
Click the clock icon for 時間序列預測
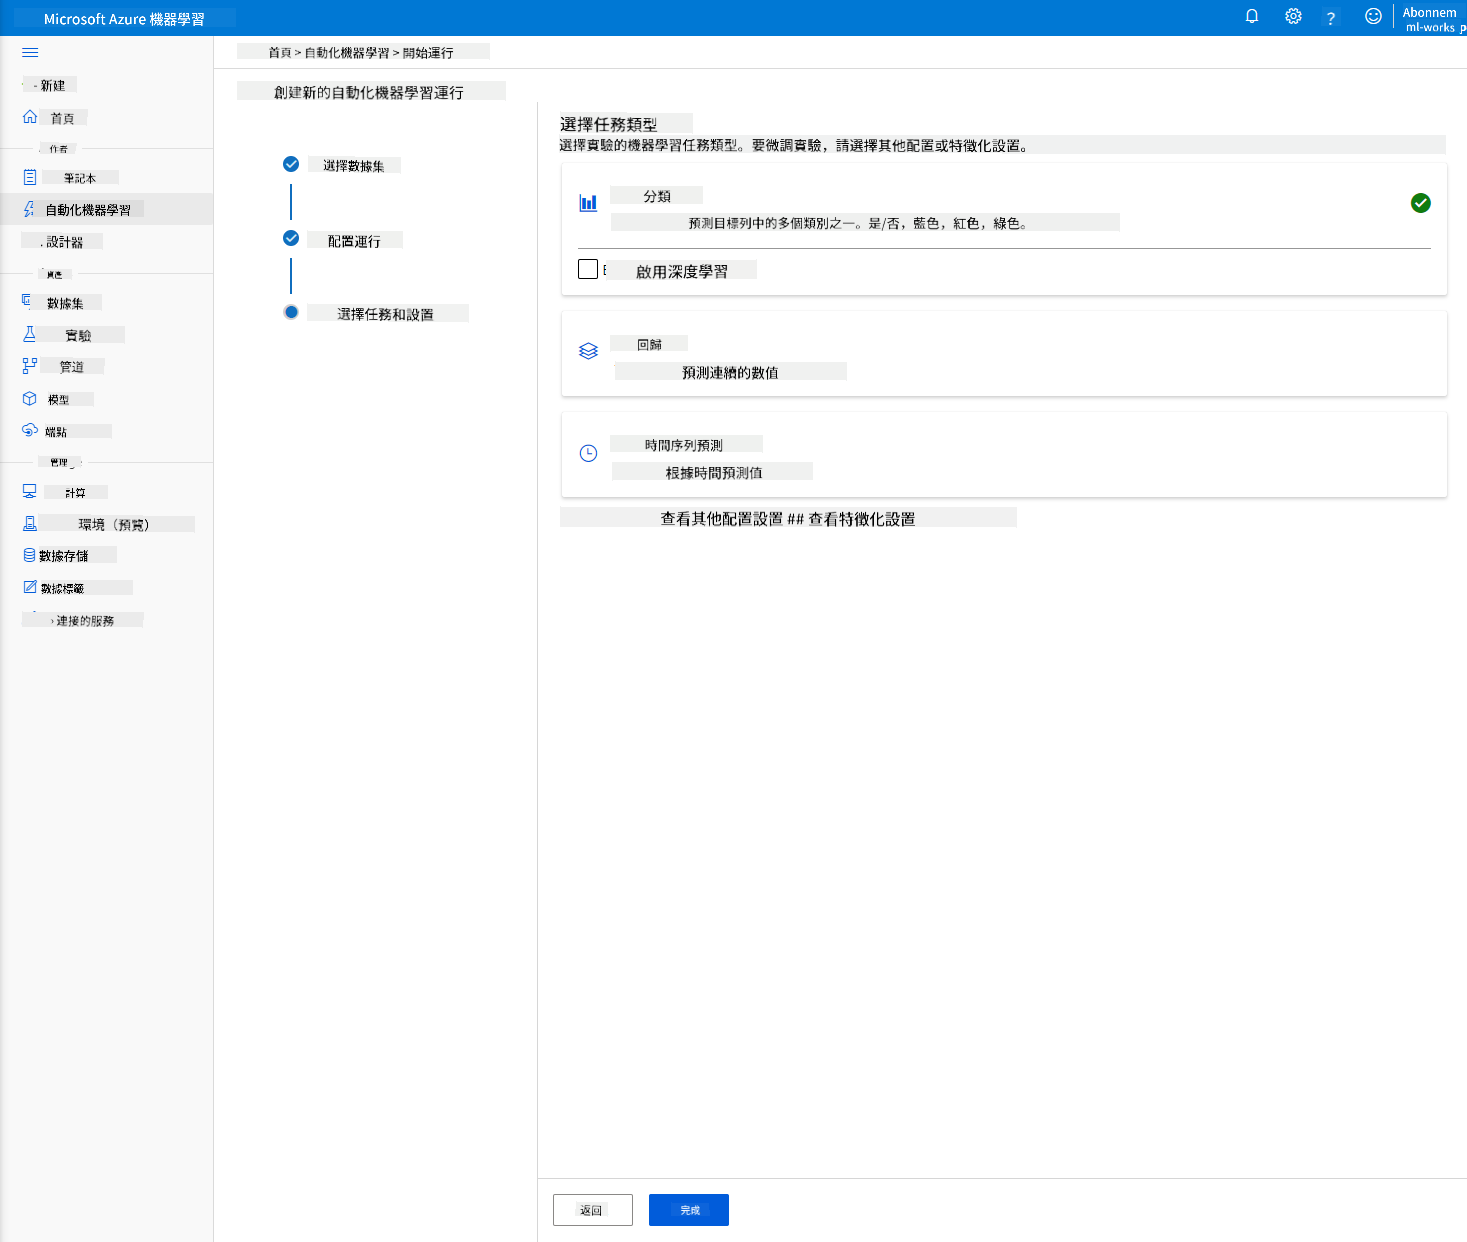pos(588,453)
